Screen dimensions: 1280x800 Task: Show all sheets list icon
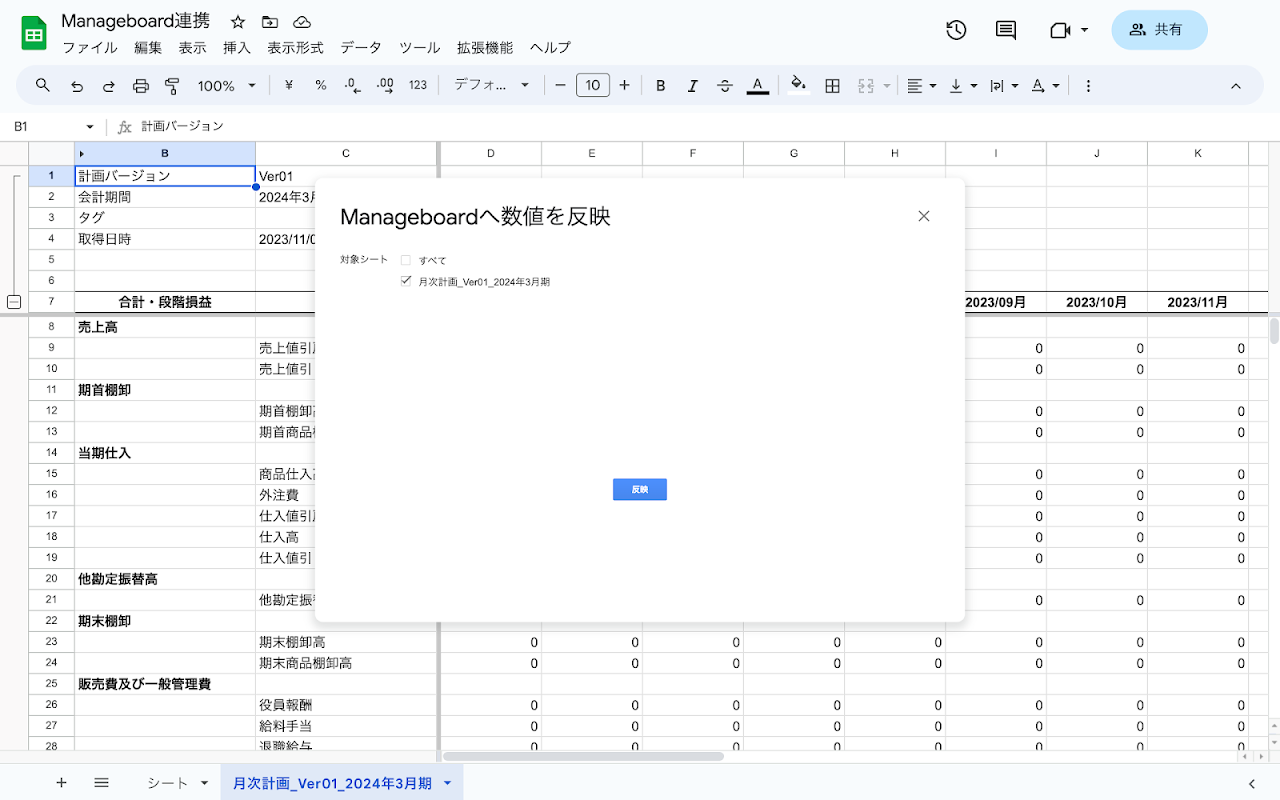click(x=101, y=783)
